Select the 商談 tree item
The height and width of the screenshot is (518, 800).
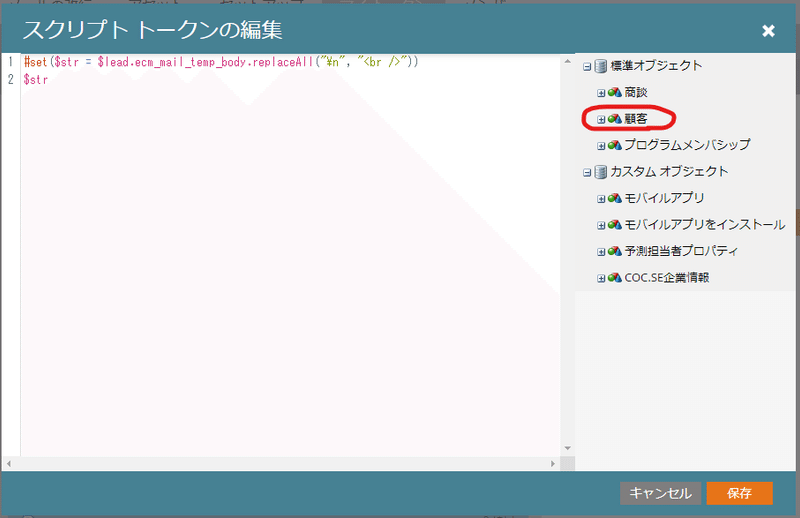click(636, 92)
